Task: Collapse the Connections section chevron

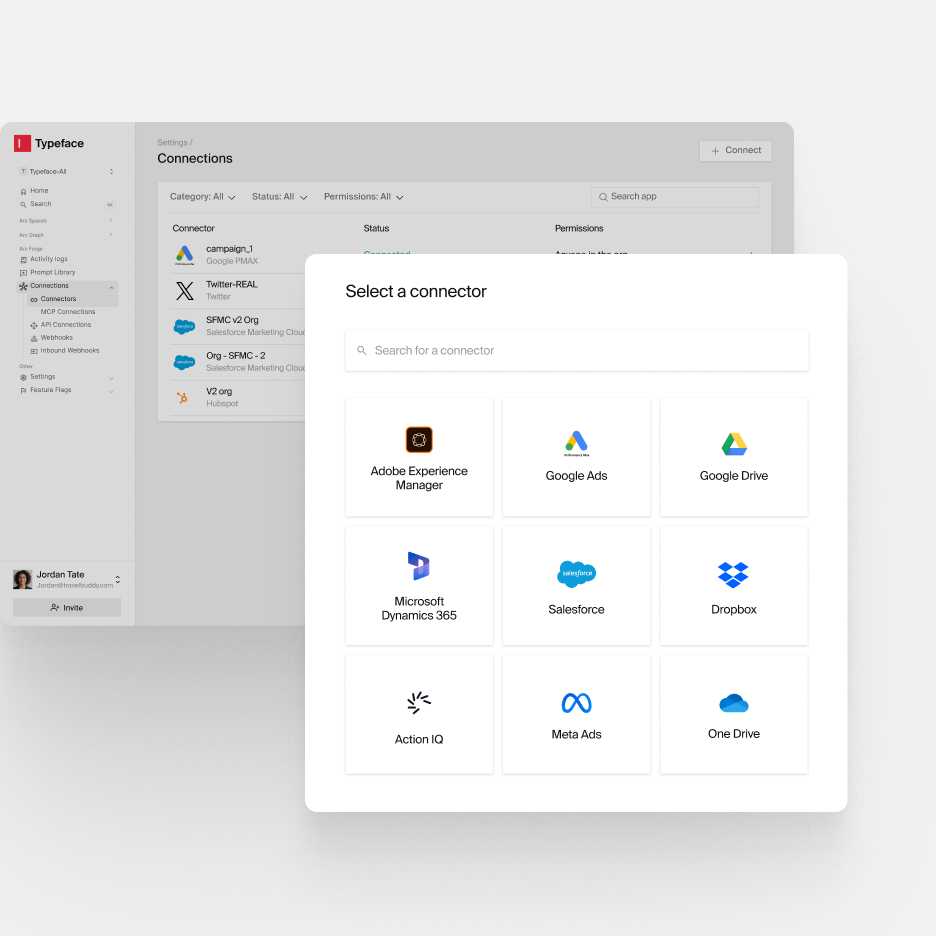Action: point(111,288)
